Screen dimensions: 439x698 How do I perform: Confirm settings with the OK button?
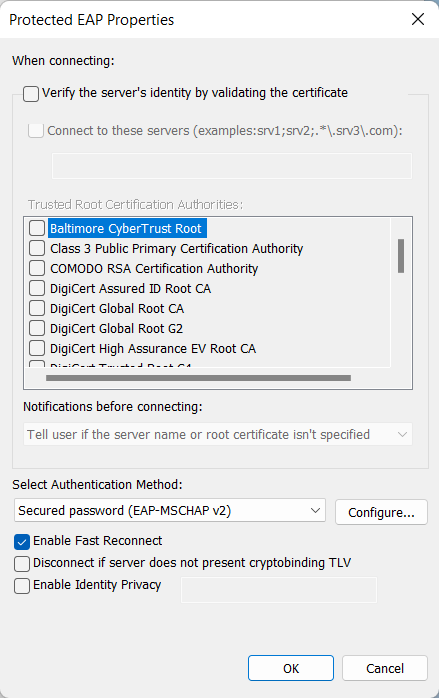(291, 668)
